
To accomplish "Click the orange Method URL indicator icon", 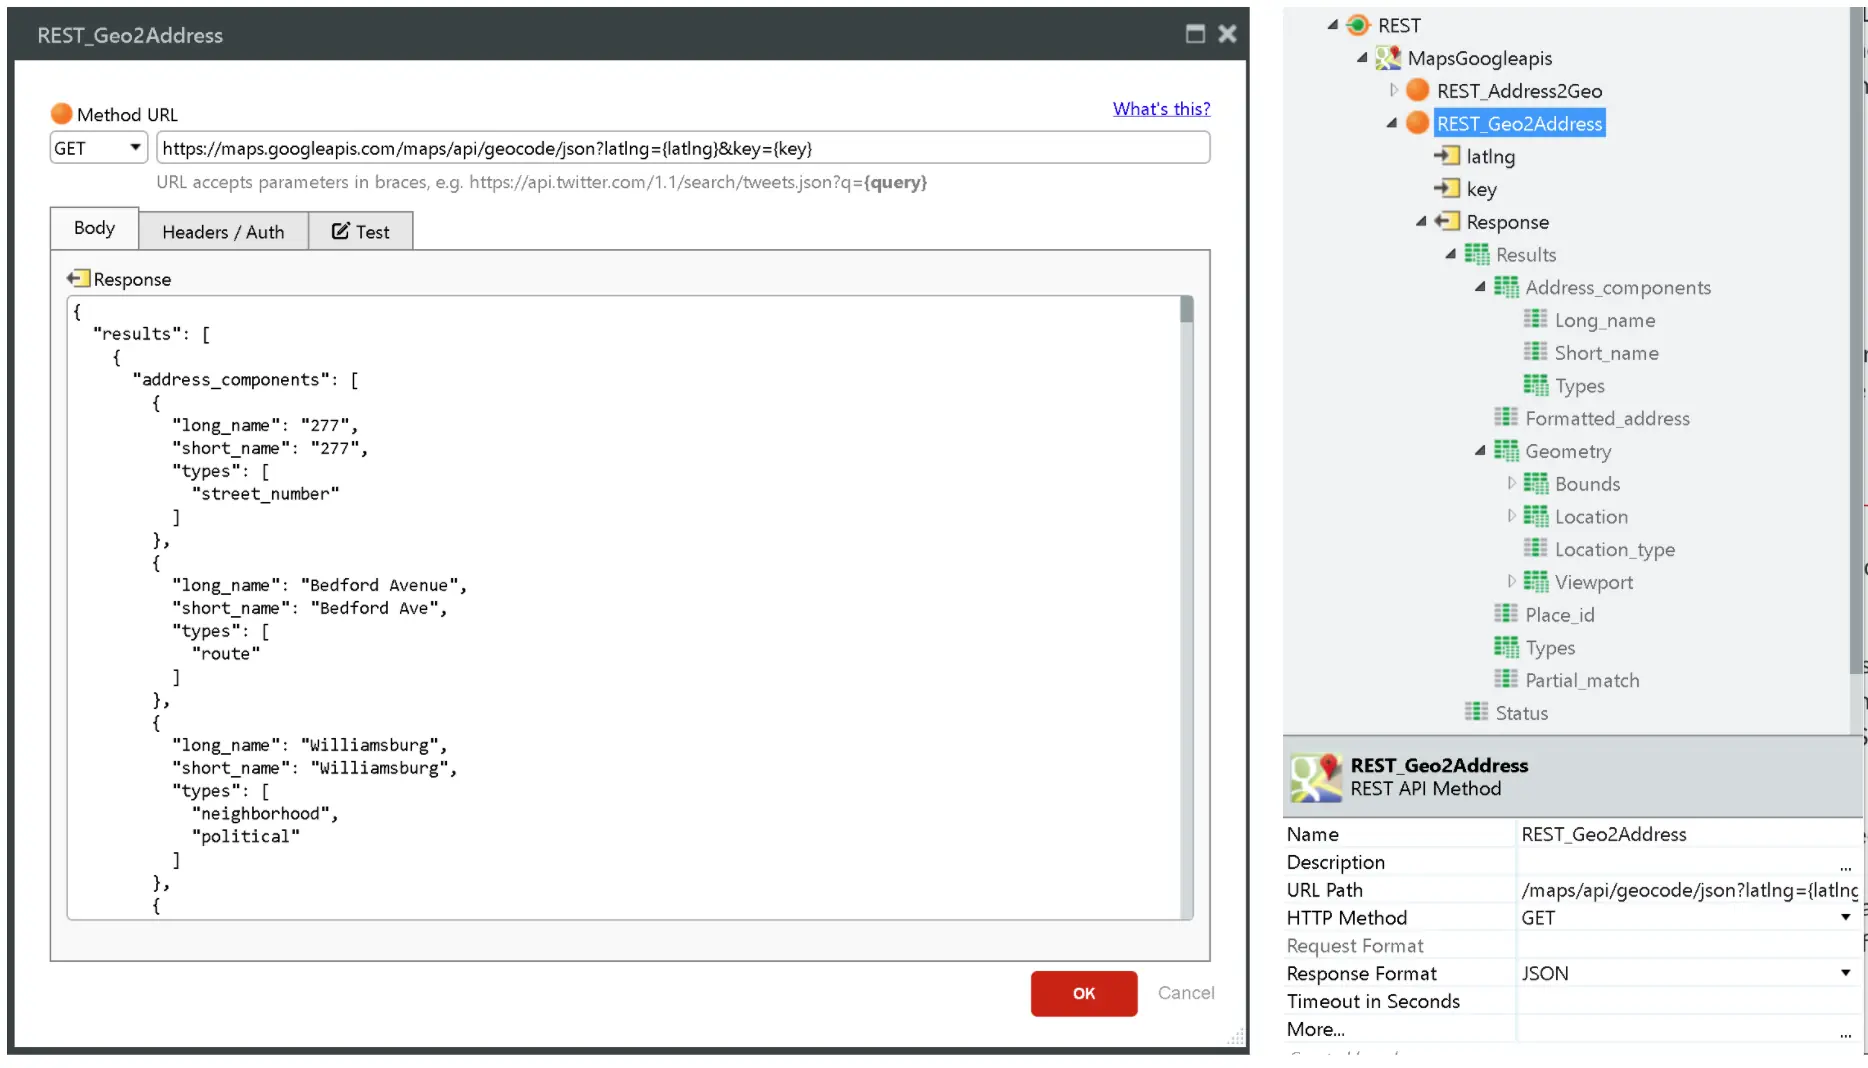I will [62, 114].
